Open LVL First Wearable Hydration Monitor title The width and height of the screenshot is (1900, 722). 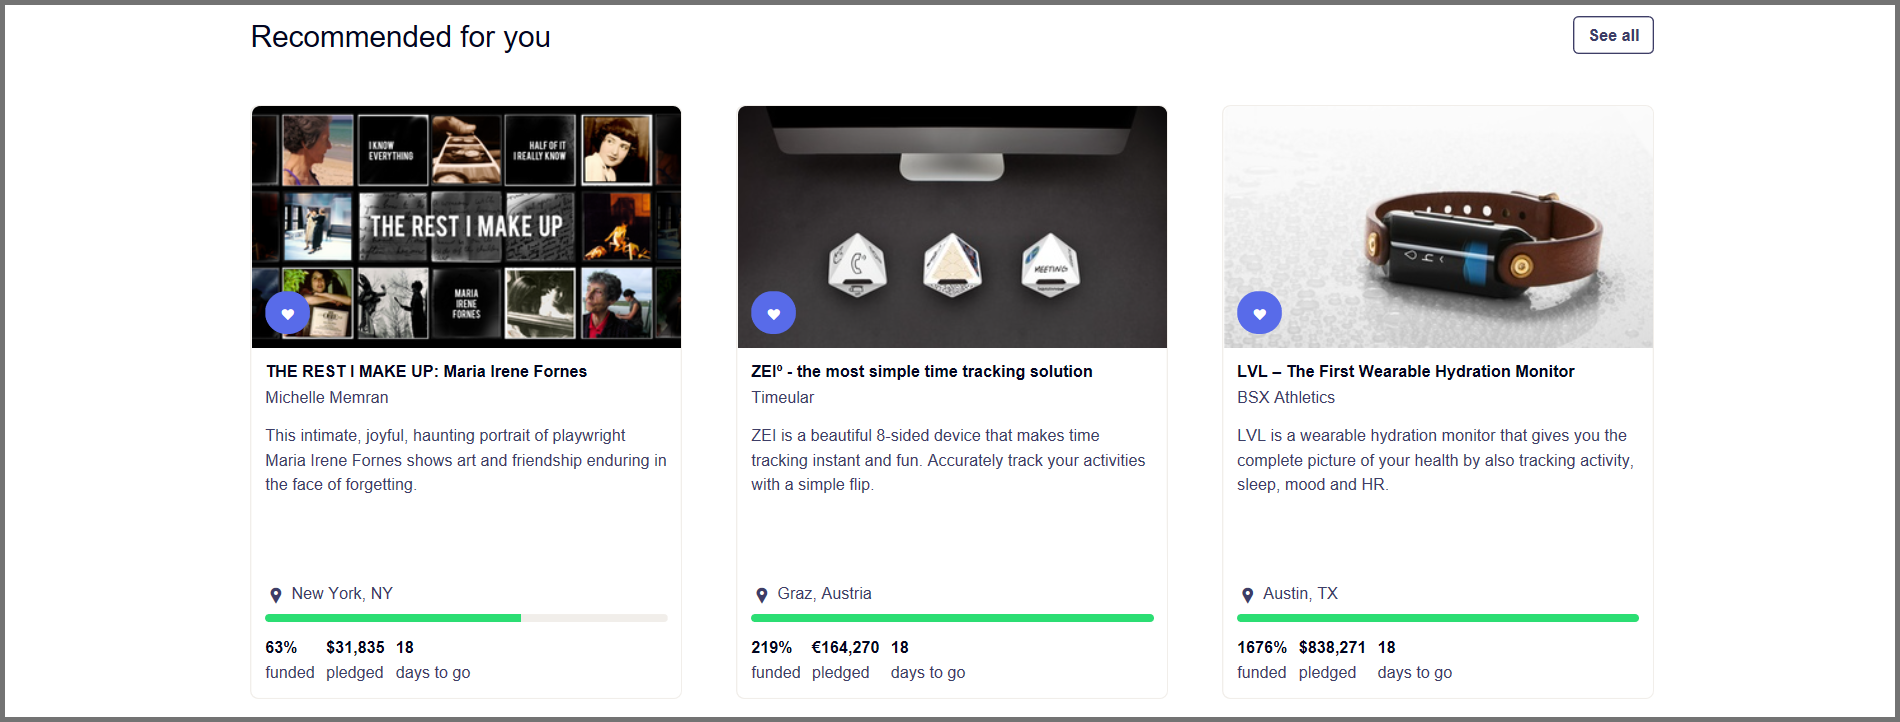click(1405, 371)
